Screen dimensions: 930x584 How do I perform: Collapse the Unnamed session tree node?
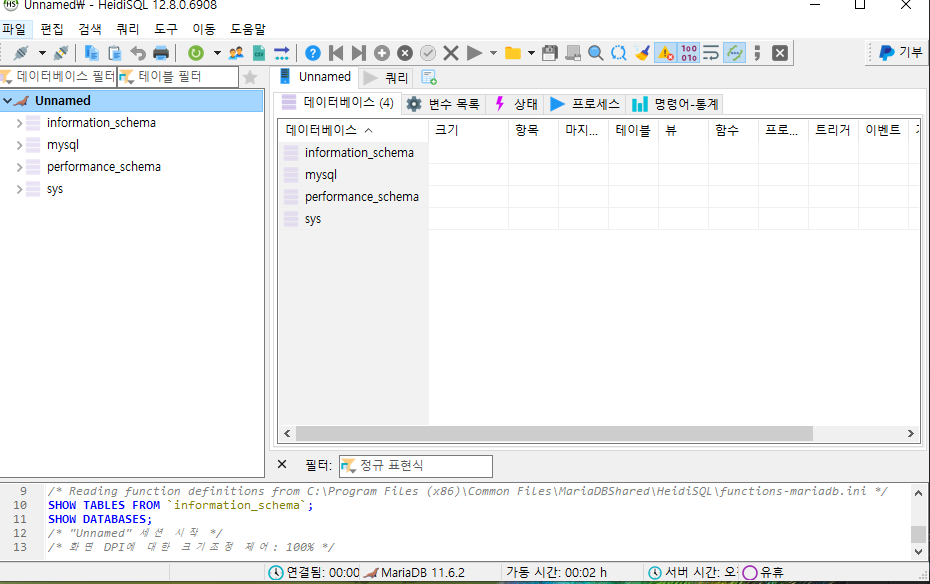8,101
